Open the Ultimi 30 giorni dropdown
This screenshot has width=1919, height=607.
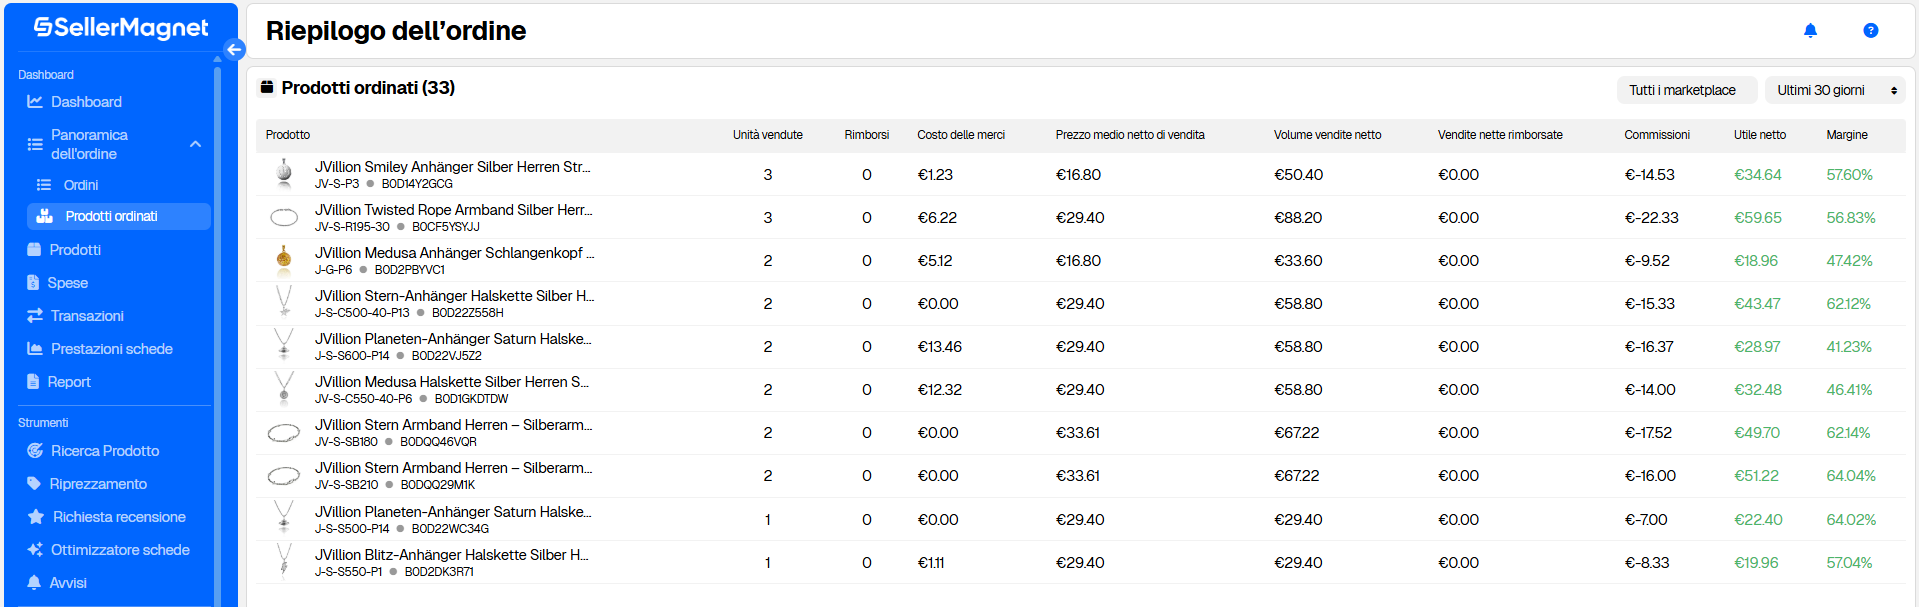click(1834, 90)
